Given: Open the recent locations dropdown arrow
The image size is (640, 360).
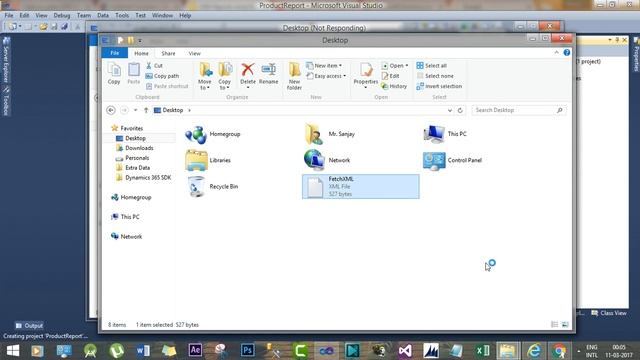Looking at the screenshot, I should tap(136, 110).
